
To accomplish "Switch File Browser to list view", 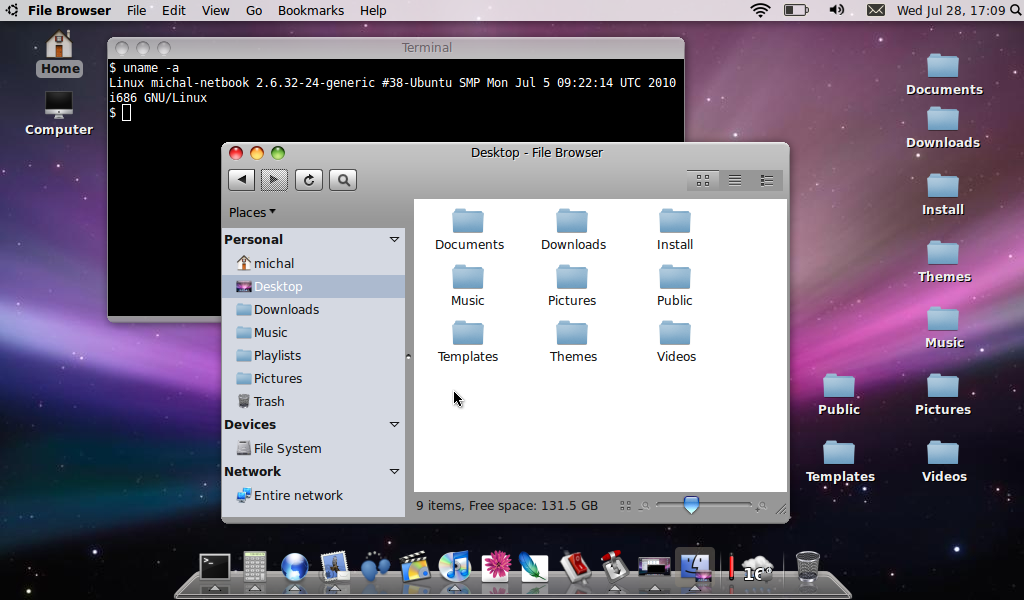I will click(x=735, y=180).
